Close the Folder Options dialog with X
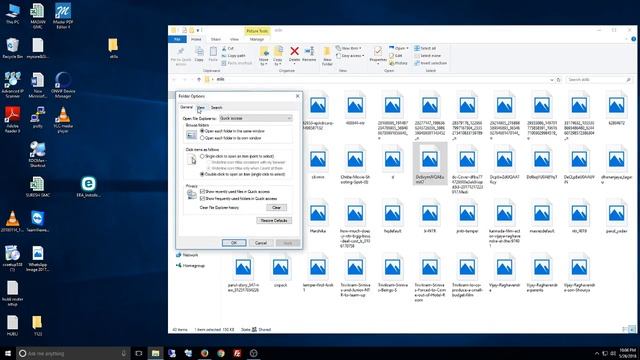640x360 pixels. click(x=298, y=96)
